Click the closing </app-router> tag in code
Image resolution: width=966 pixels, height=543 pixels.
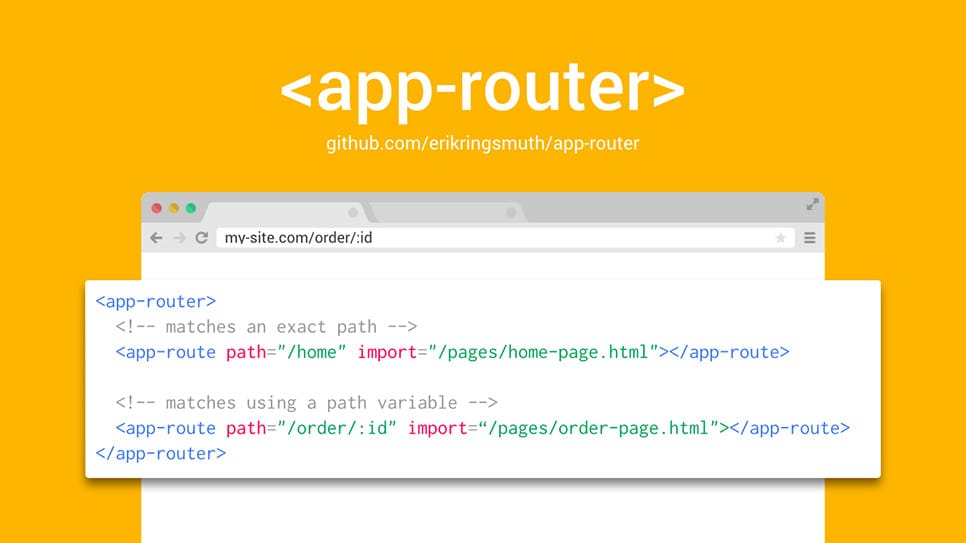(161, 453)
